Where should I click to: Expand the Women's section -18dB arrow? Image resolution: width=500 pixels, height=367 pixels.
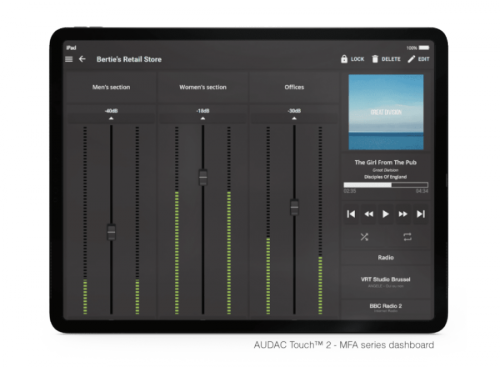click(x=203, y=119)
